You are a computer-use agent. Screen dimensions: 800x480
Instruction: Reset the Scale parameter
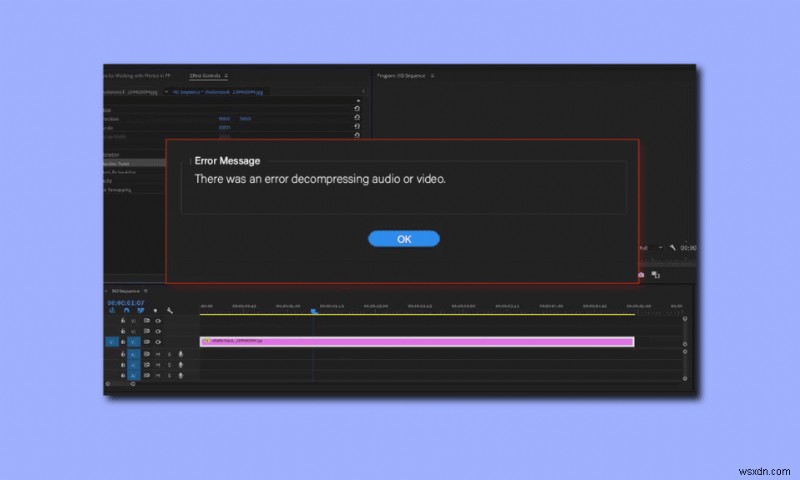357,126
